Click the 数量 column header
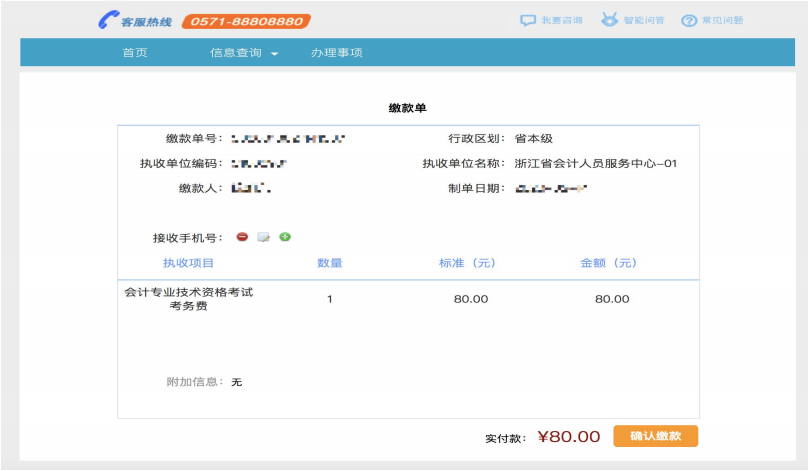The image size is (812, 471). (x=330, y=263)
